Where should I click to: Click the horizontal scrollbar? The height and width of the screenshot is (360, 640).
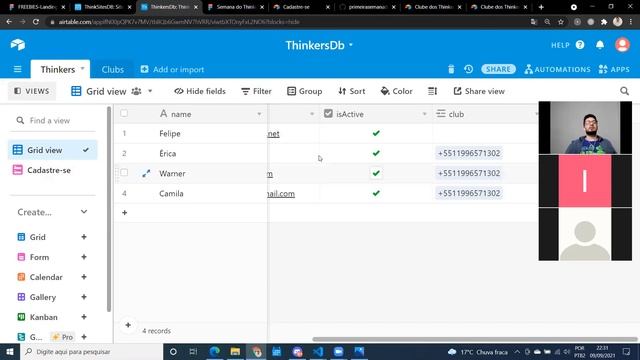coord(475,339)
